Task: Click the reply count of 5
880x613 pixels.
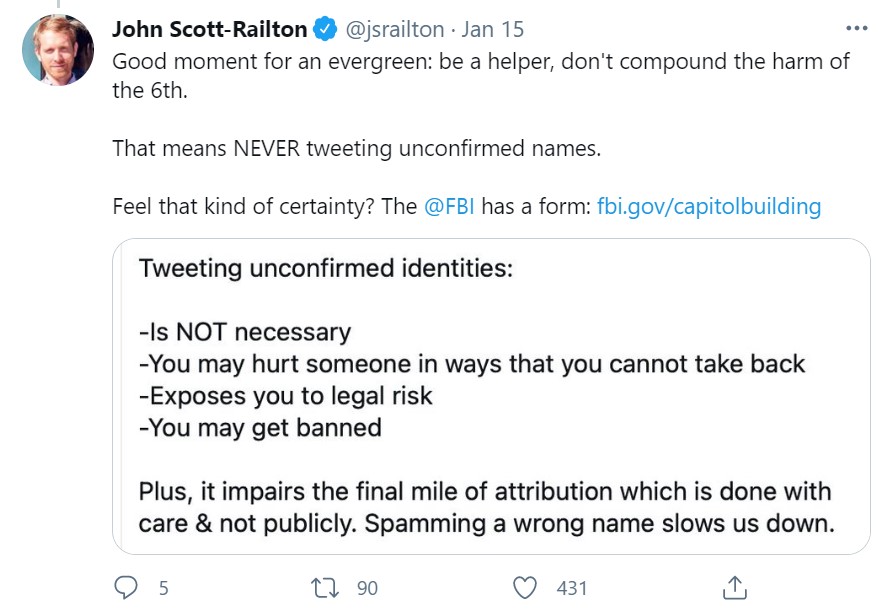Action: click(163, 588)
